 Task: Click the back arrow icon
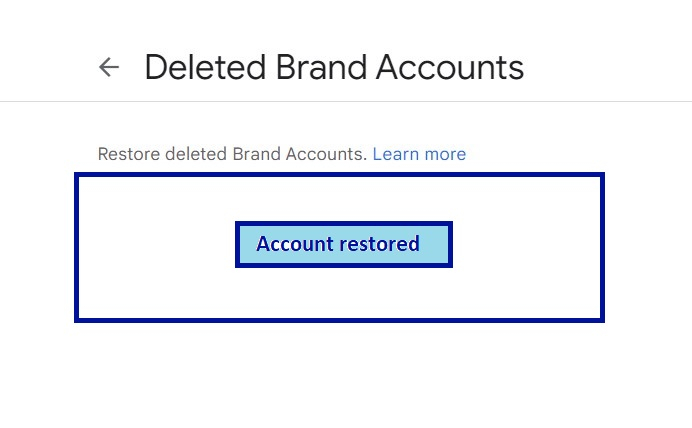pyautogui.click(x=109, y=67)
